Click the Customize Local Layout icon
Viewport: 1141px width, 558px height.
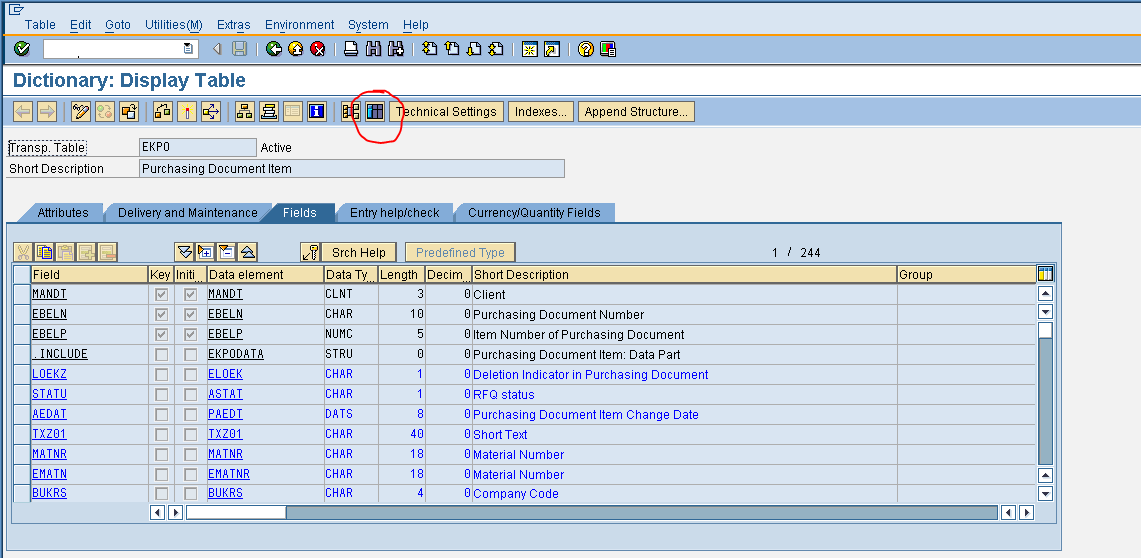tap(608, 49)
